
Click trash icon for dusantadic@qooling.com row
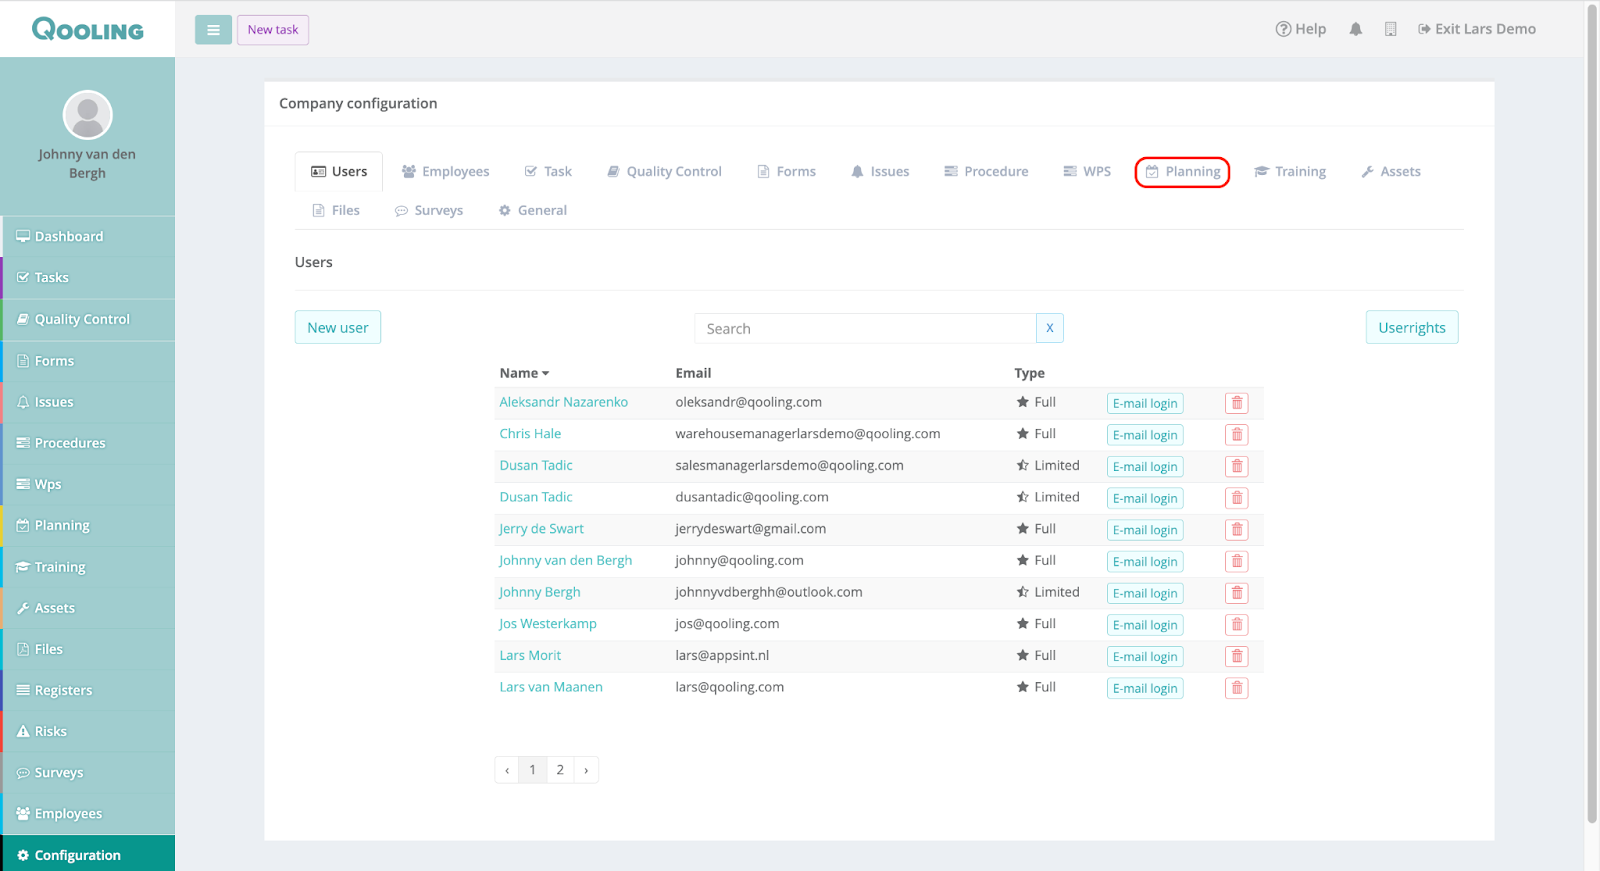point(1237,498)
